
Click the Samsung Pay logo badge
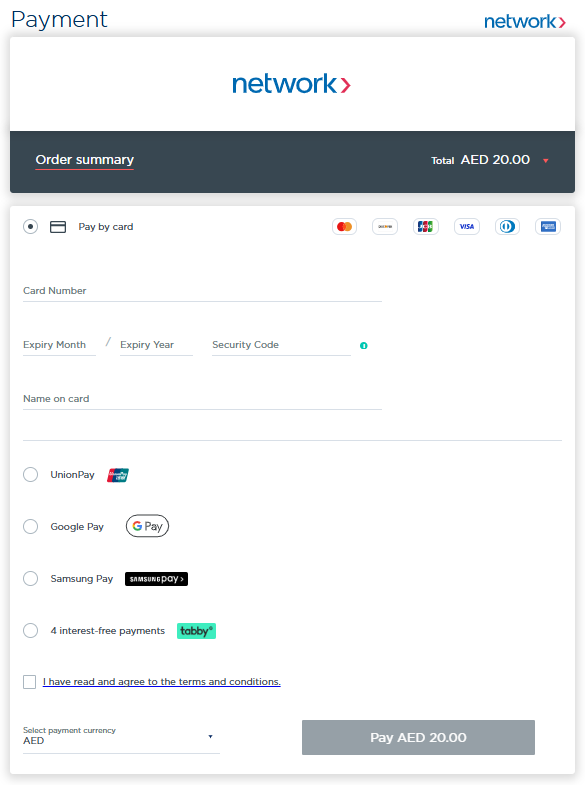click(x=156, y=579)
